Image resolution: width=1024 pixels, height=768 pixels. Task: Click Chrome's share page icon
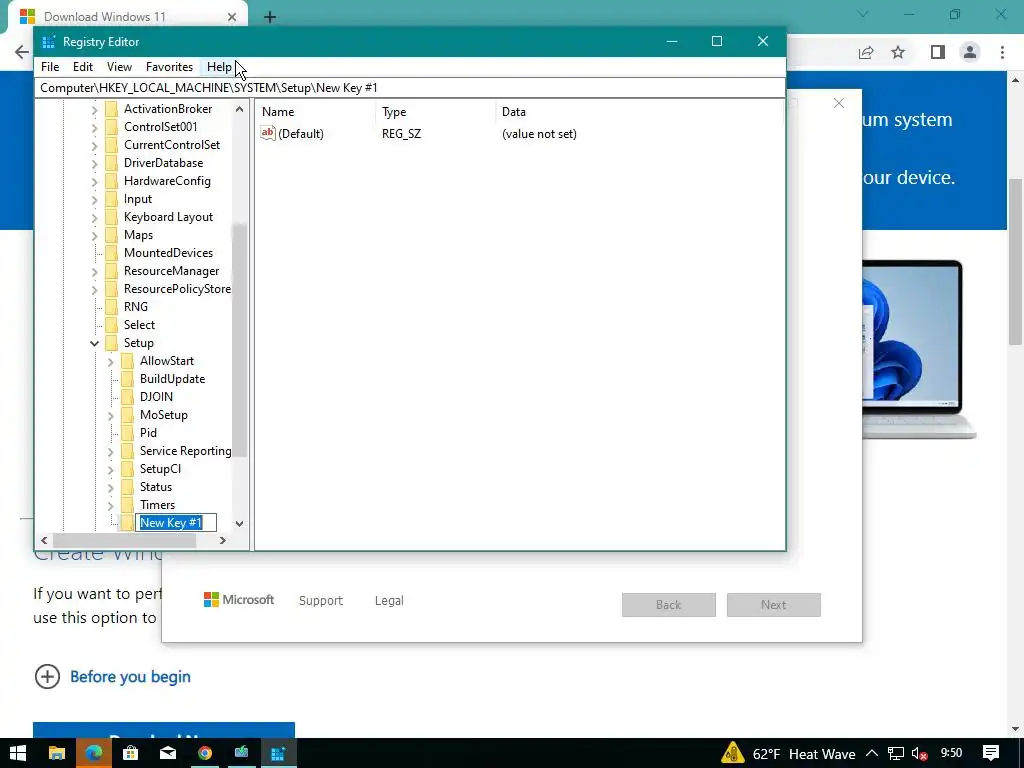click(866, 52)
